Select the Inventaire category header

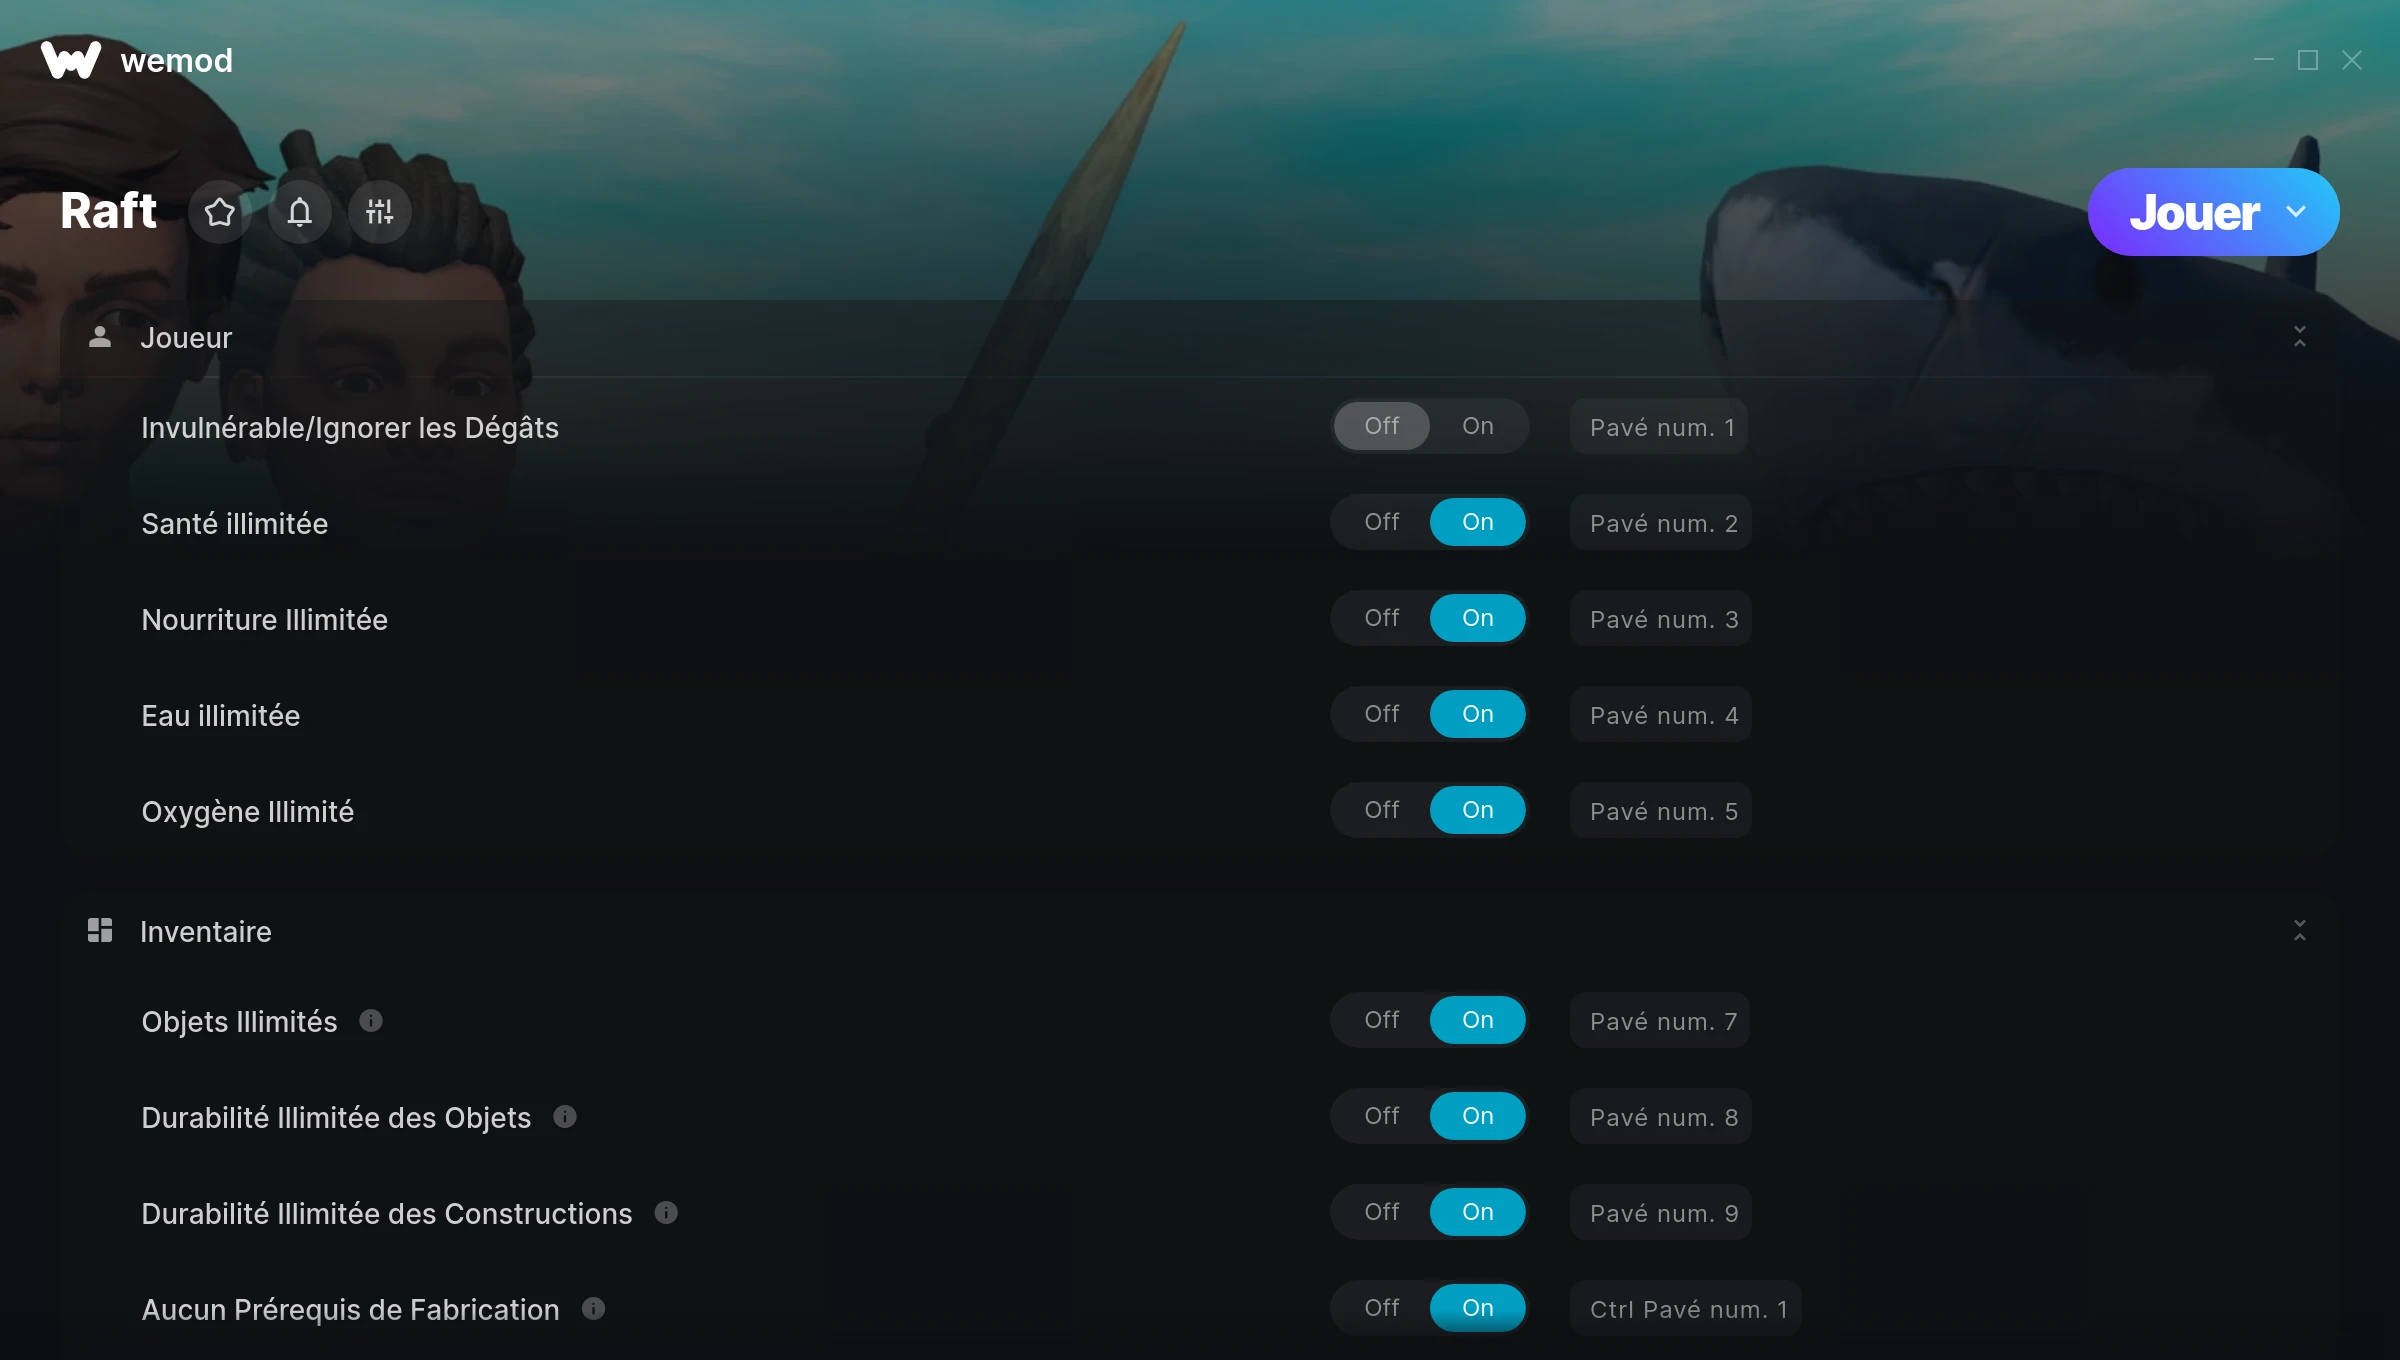pos(206,932)
